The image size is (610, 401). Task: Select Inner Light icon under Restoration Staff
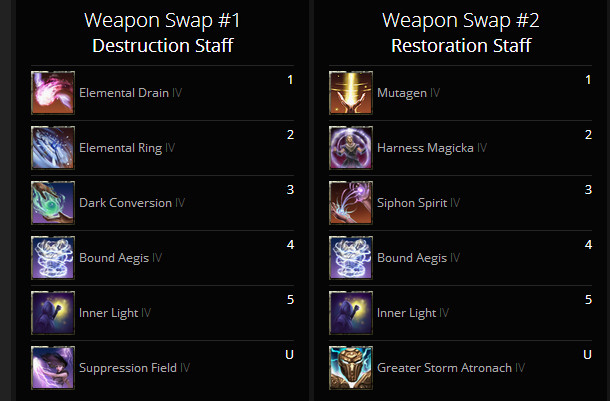351,313
